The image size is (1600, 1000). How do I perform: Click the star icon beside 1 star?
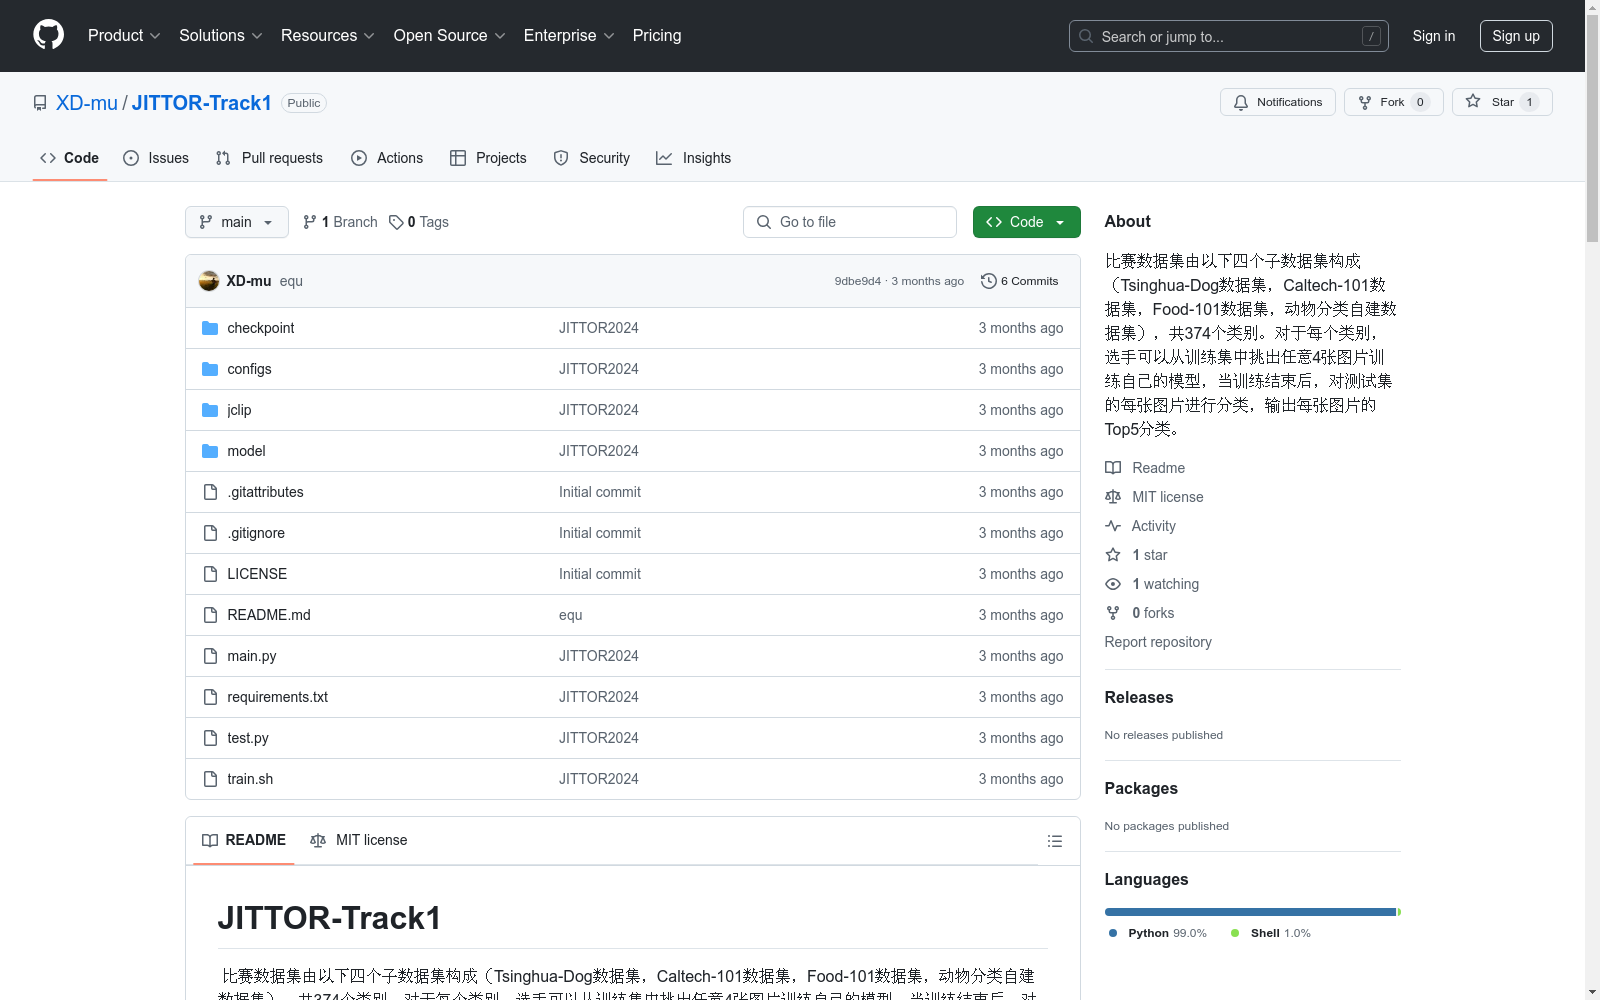1113,555
